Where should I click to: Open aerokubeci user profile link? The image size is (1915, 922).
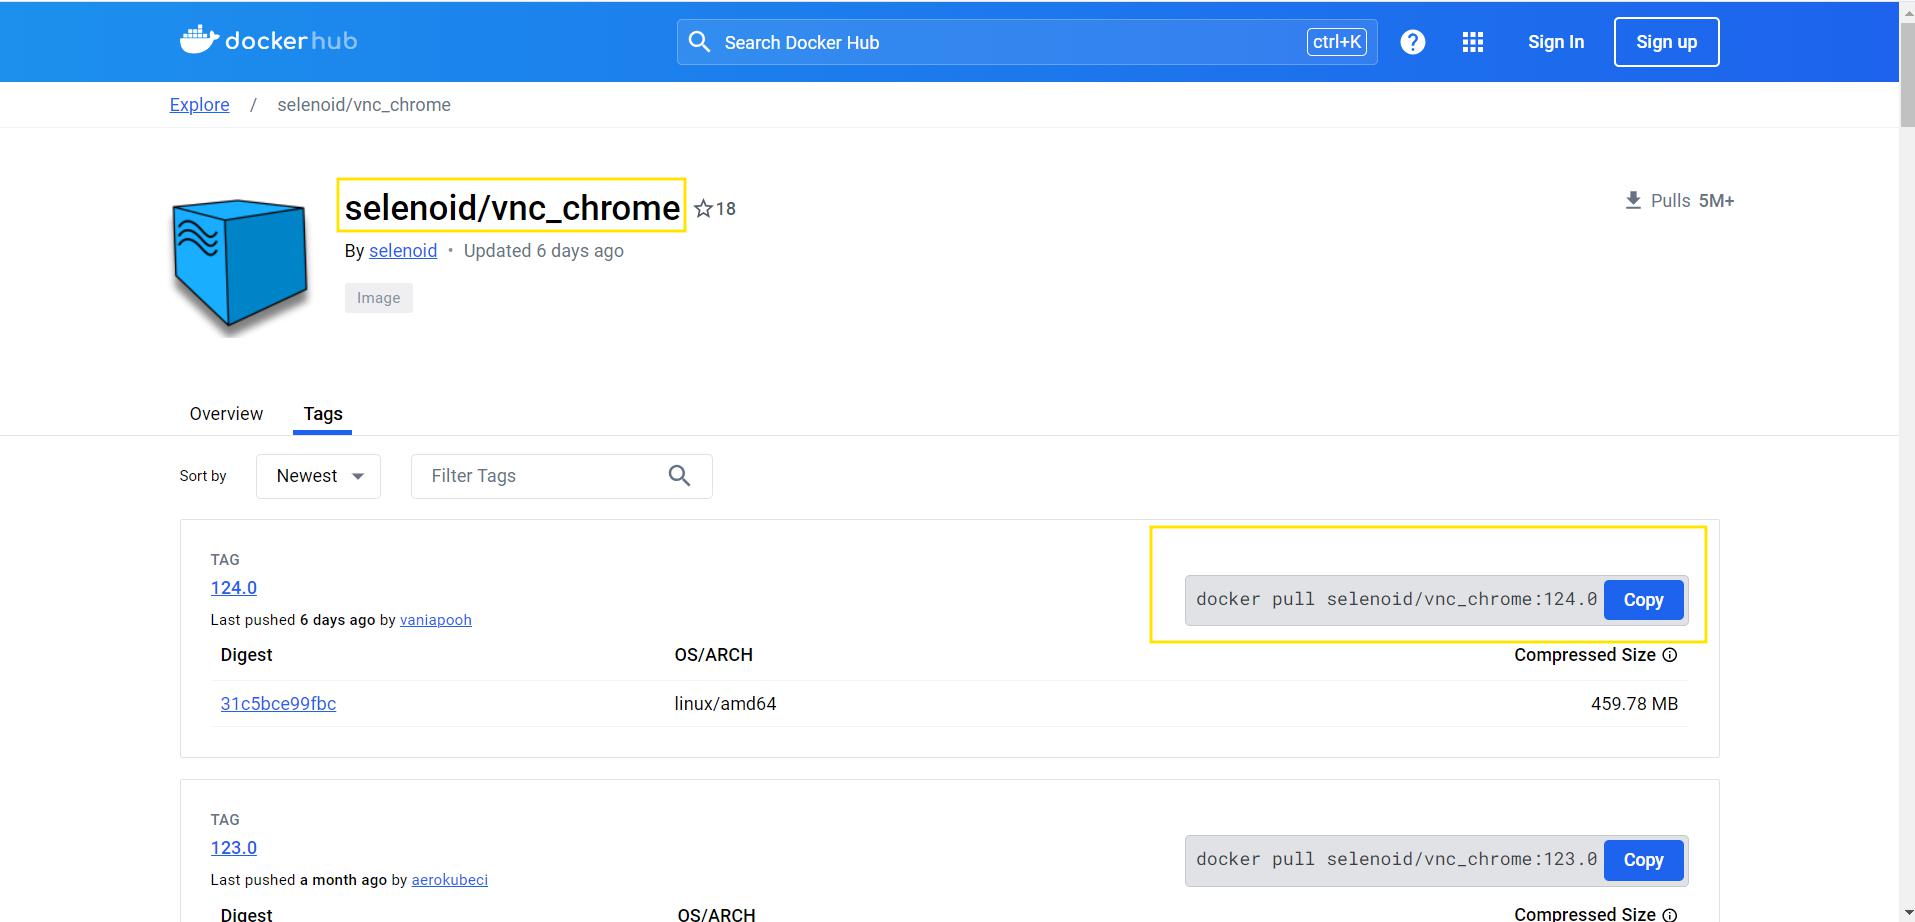pyautogui.click(x=450, y=880)
